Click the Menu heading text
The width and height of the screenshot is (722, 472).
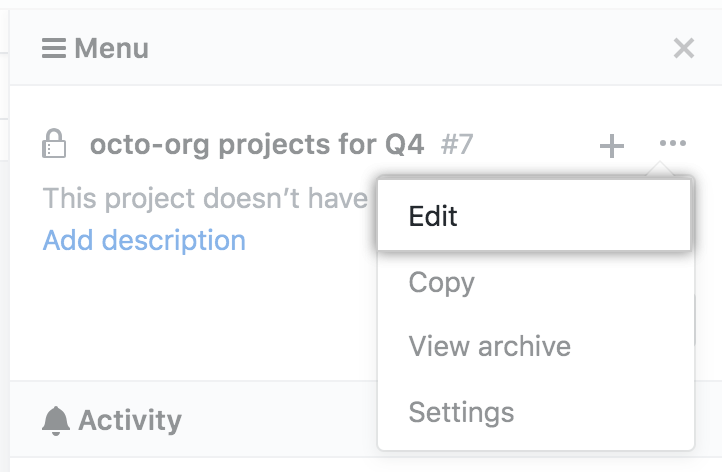(x=111, y=48)
